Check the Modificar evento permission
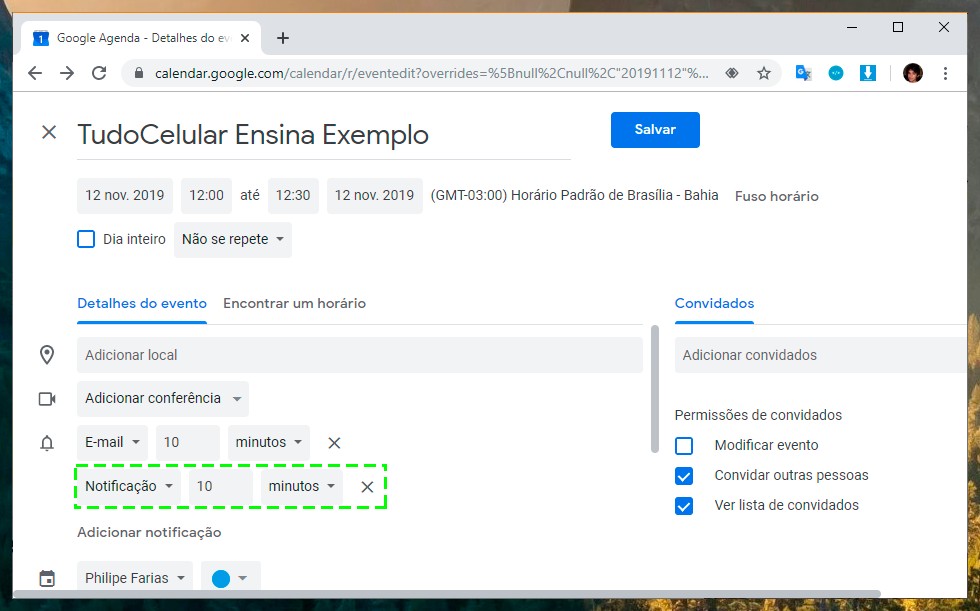This screenshot has height=611, width=980. coord(684,446)
